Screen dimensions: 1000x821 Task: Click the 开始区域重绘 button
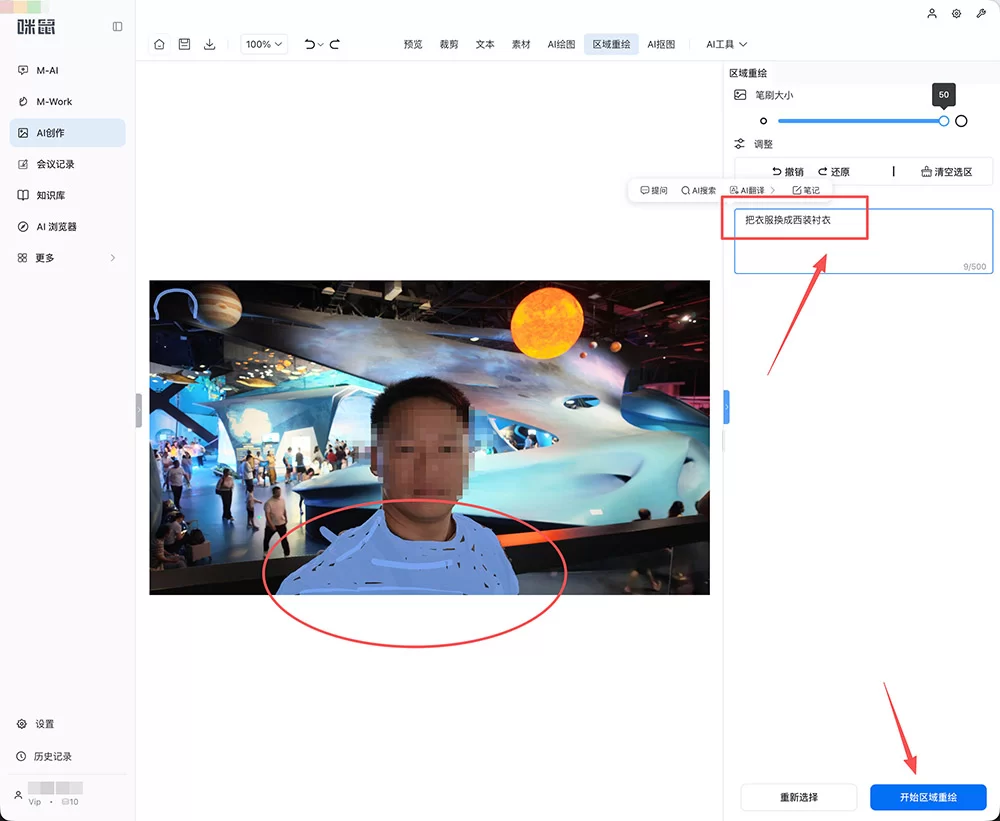point(928,797)
